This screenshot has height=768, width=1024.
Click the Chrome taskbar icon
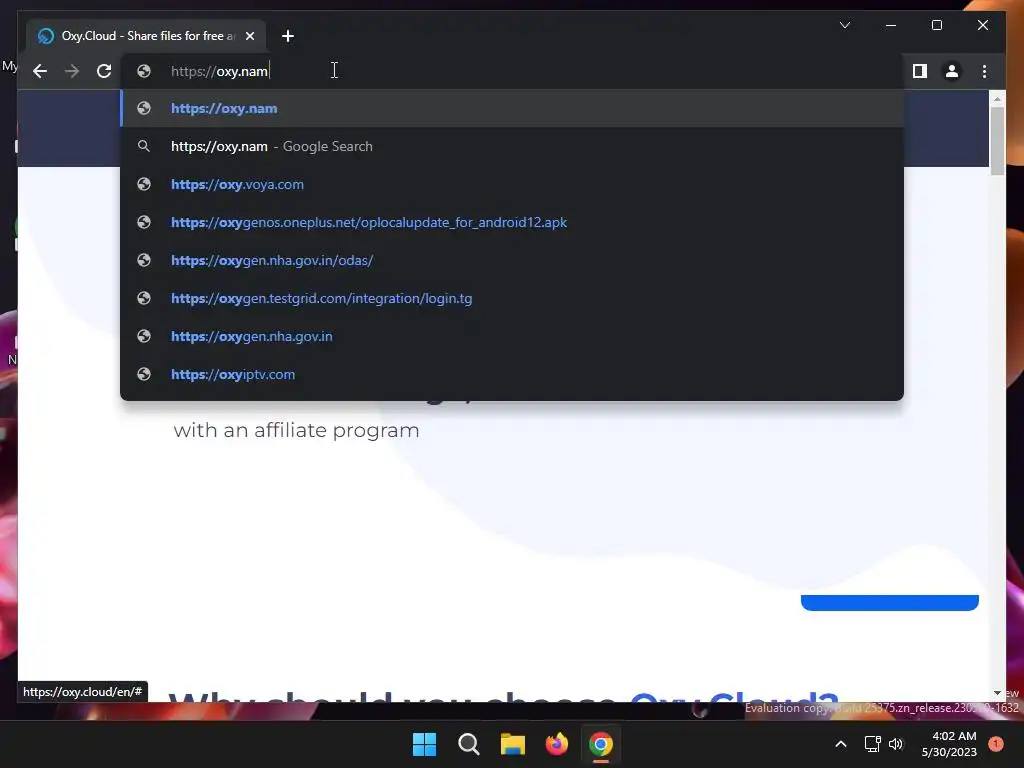pos(601,744)
